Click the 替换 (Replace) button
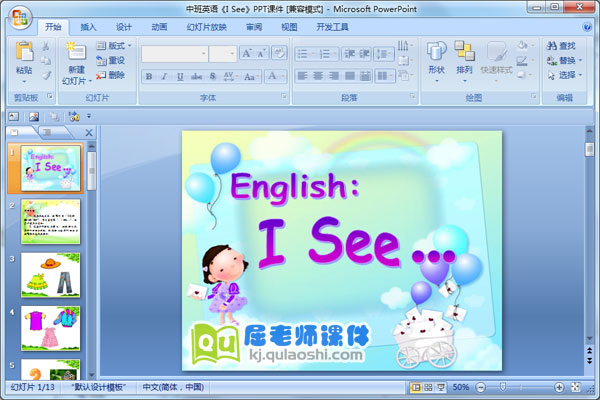The height and width of the screenshot is (400, 600). tap(564, 60)
